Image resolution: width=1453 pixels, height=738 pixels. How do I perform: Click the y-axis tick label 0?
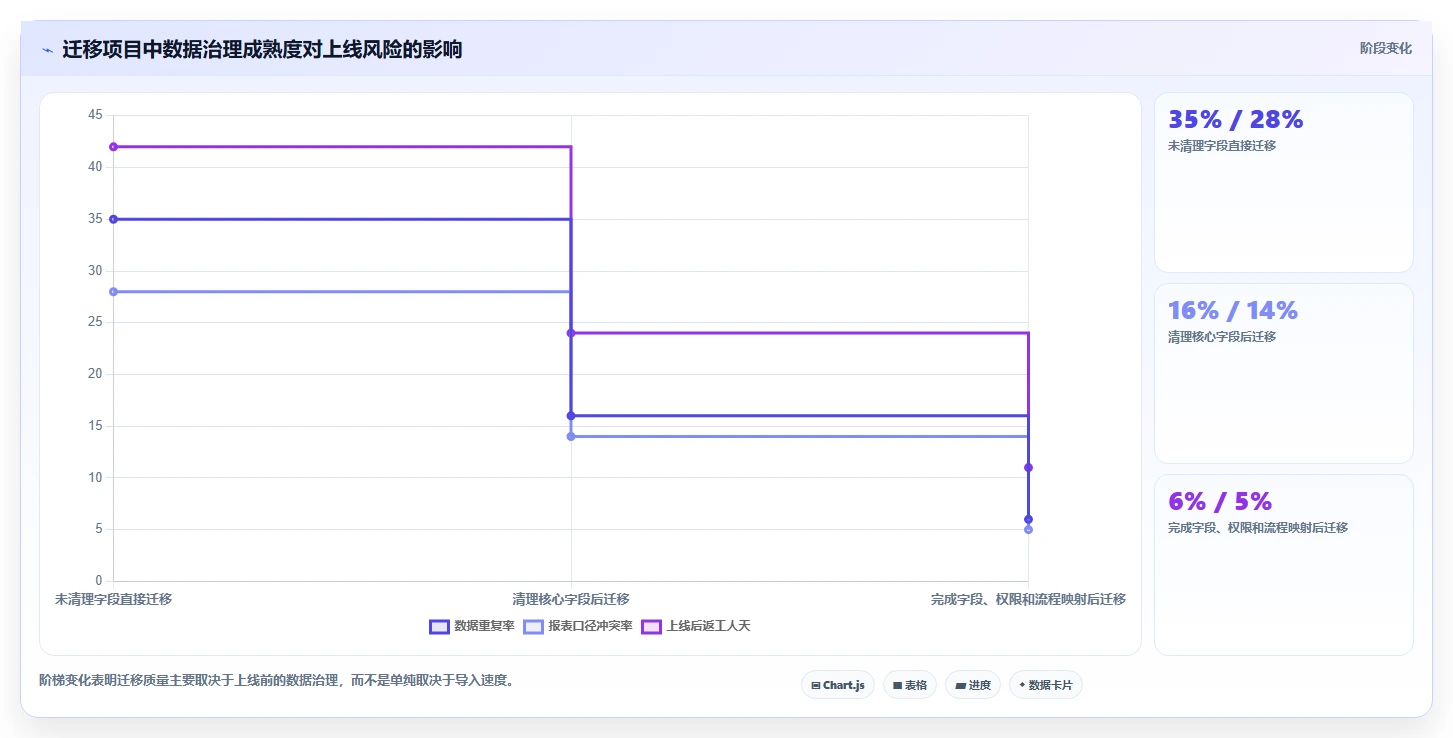tap(98, 581)
